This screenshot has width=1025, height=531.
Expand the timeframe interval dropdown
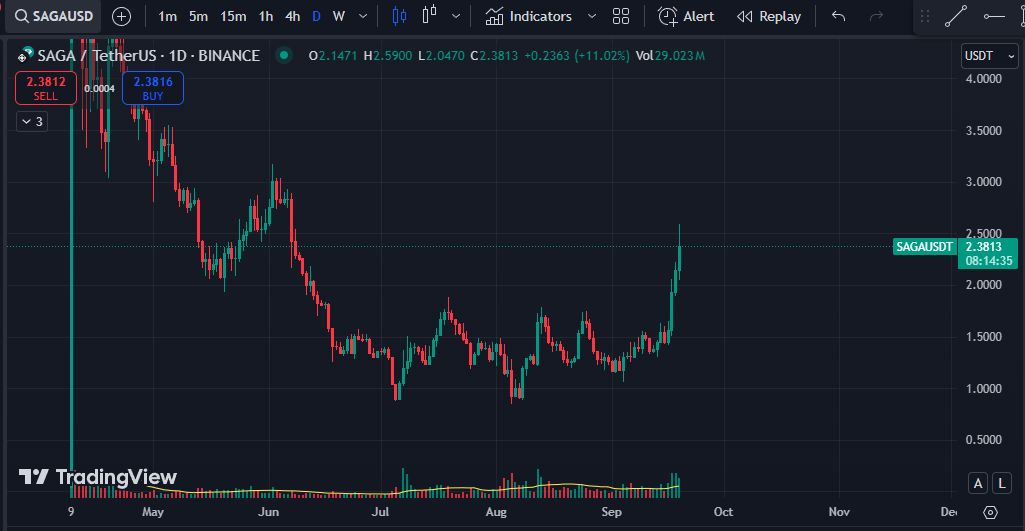[x=363, y=16]
